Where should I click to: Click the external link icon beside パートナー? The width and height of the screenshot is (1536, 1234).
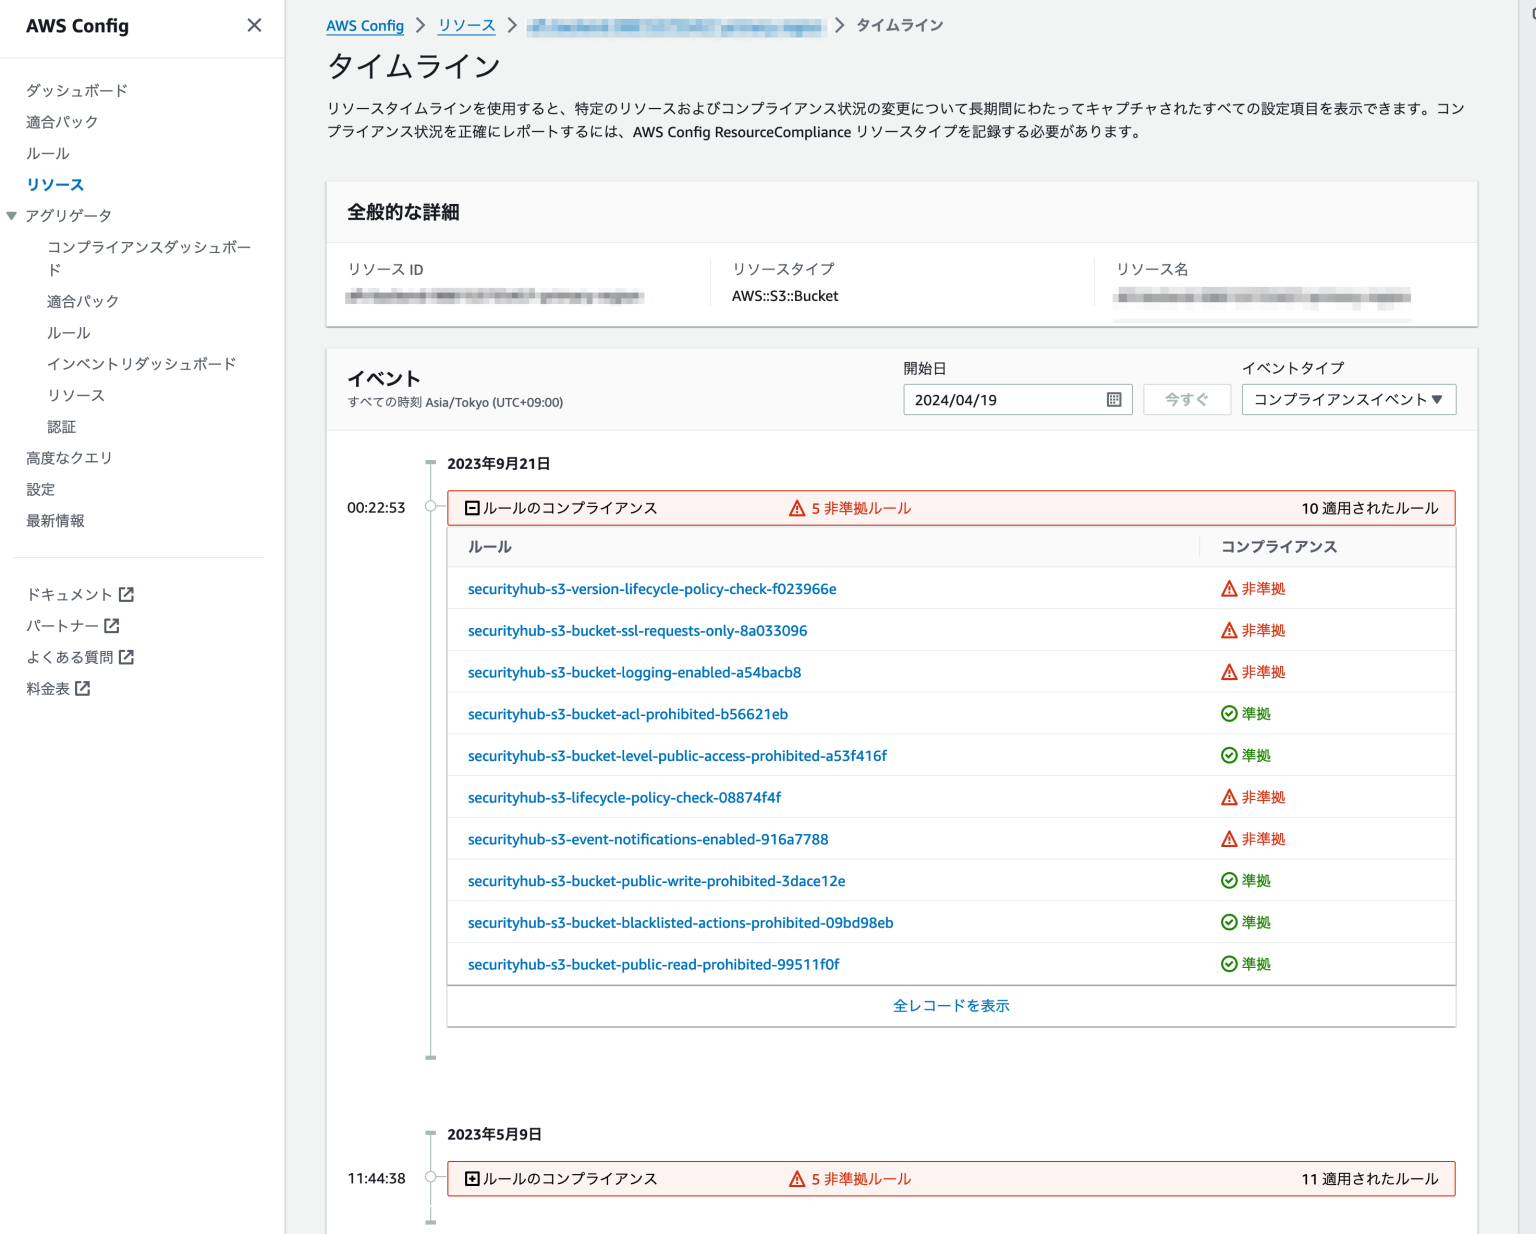click(112, 625)
